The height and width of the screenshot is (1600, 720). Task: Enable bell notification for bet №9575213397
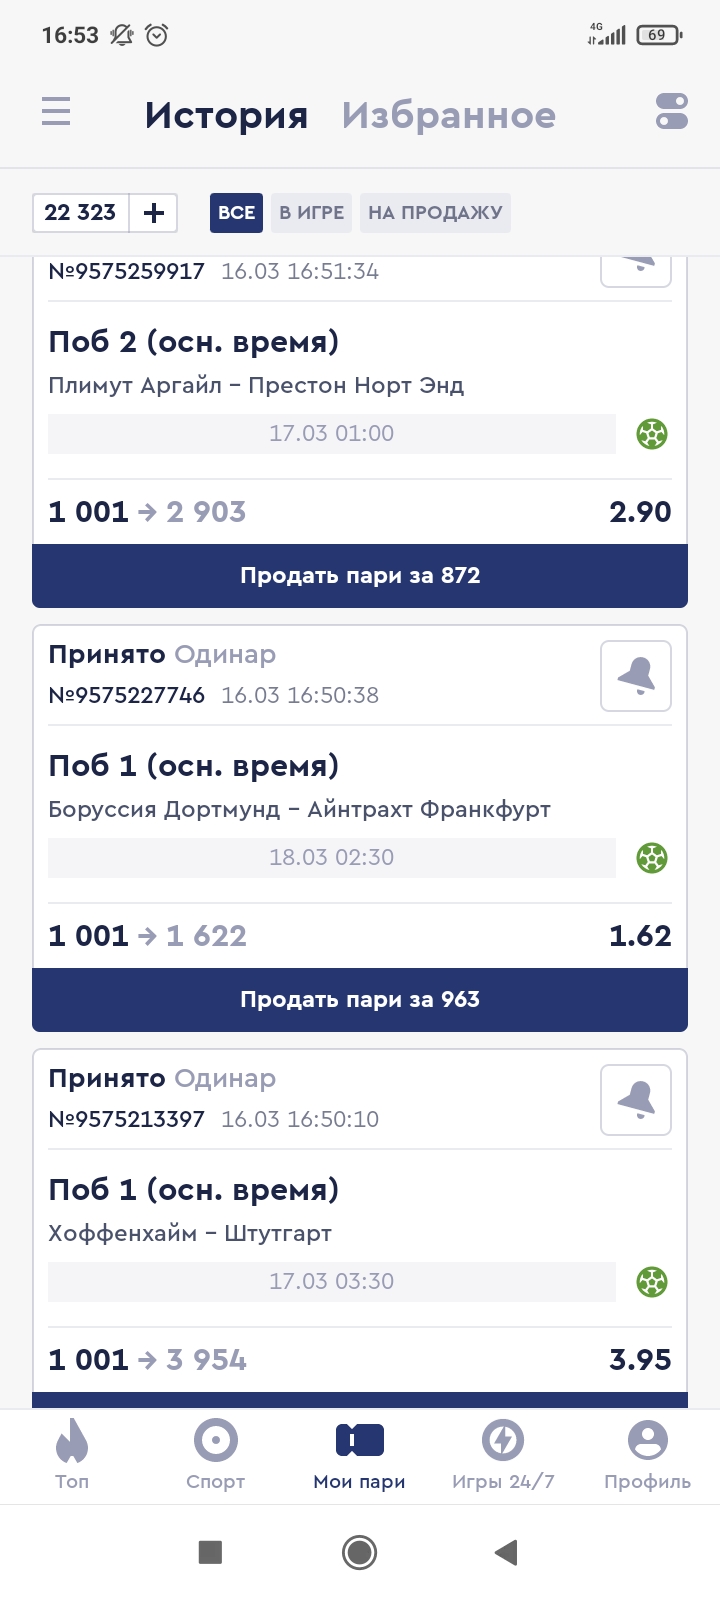click(x=636, y=1100)
